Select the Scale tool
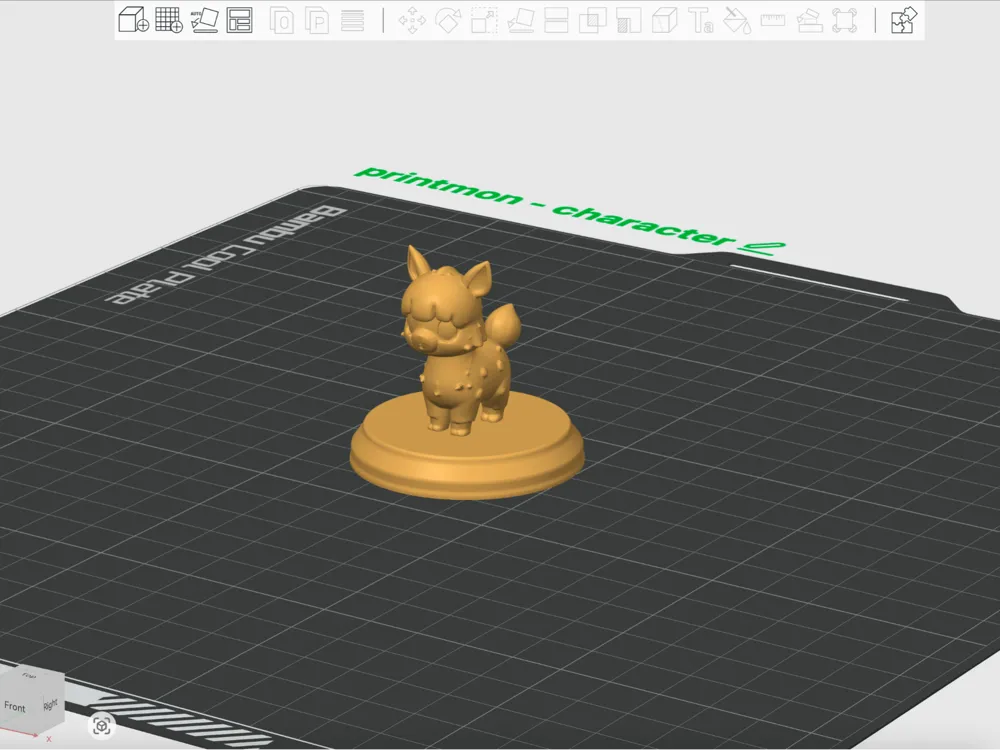 (484, 20)
